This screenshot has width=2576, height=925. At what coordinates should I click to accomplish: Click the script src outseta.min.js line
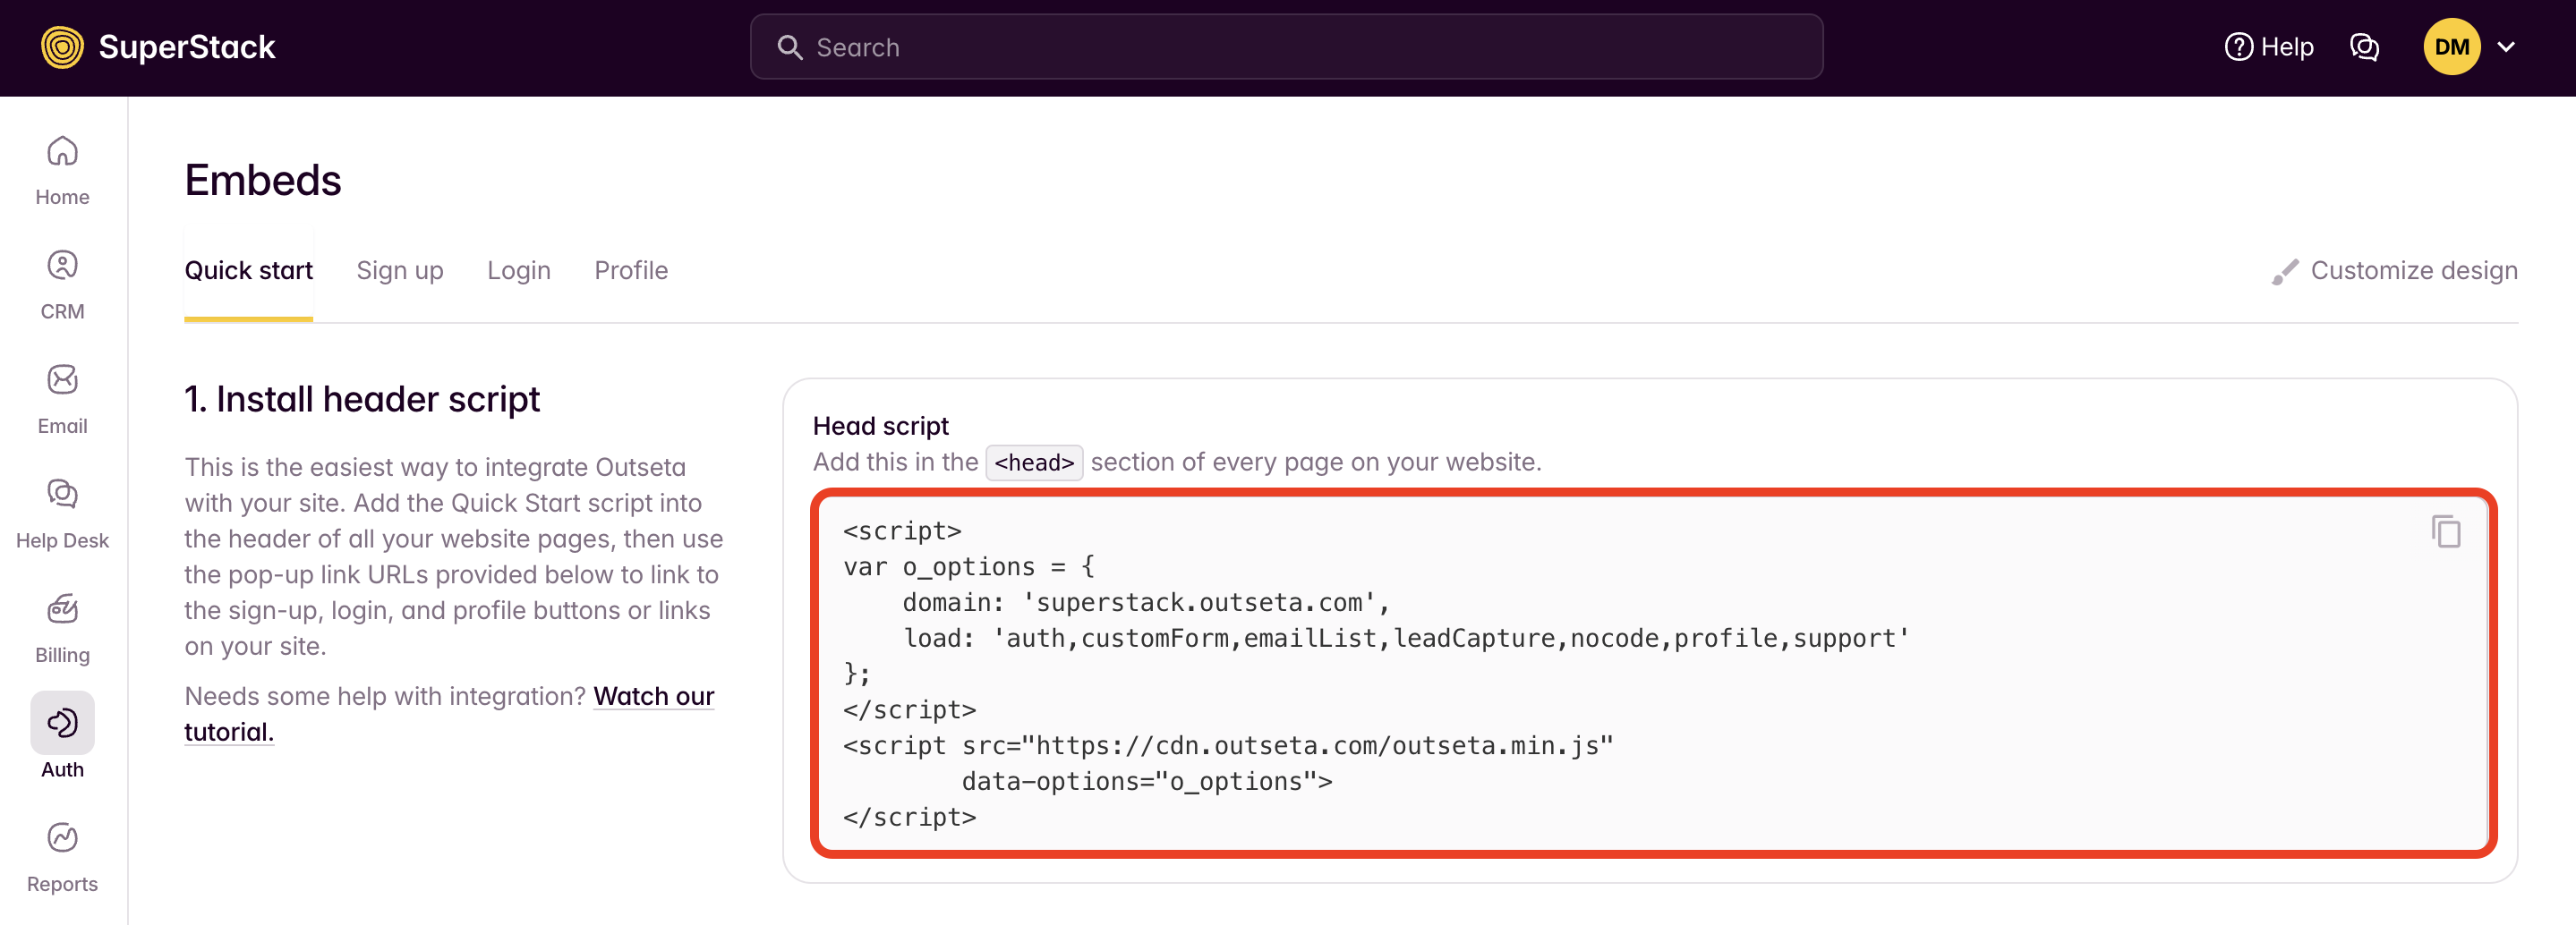point(1228,746)
